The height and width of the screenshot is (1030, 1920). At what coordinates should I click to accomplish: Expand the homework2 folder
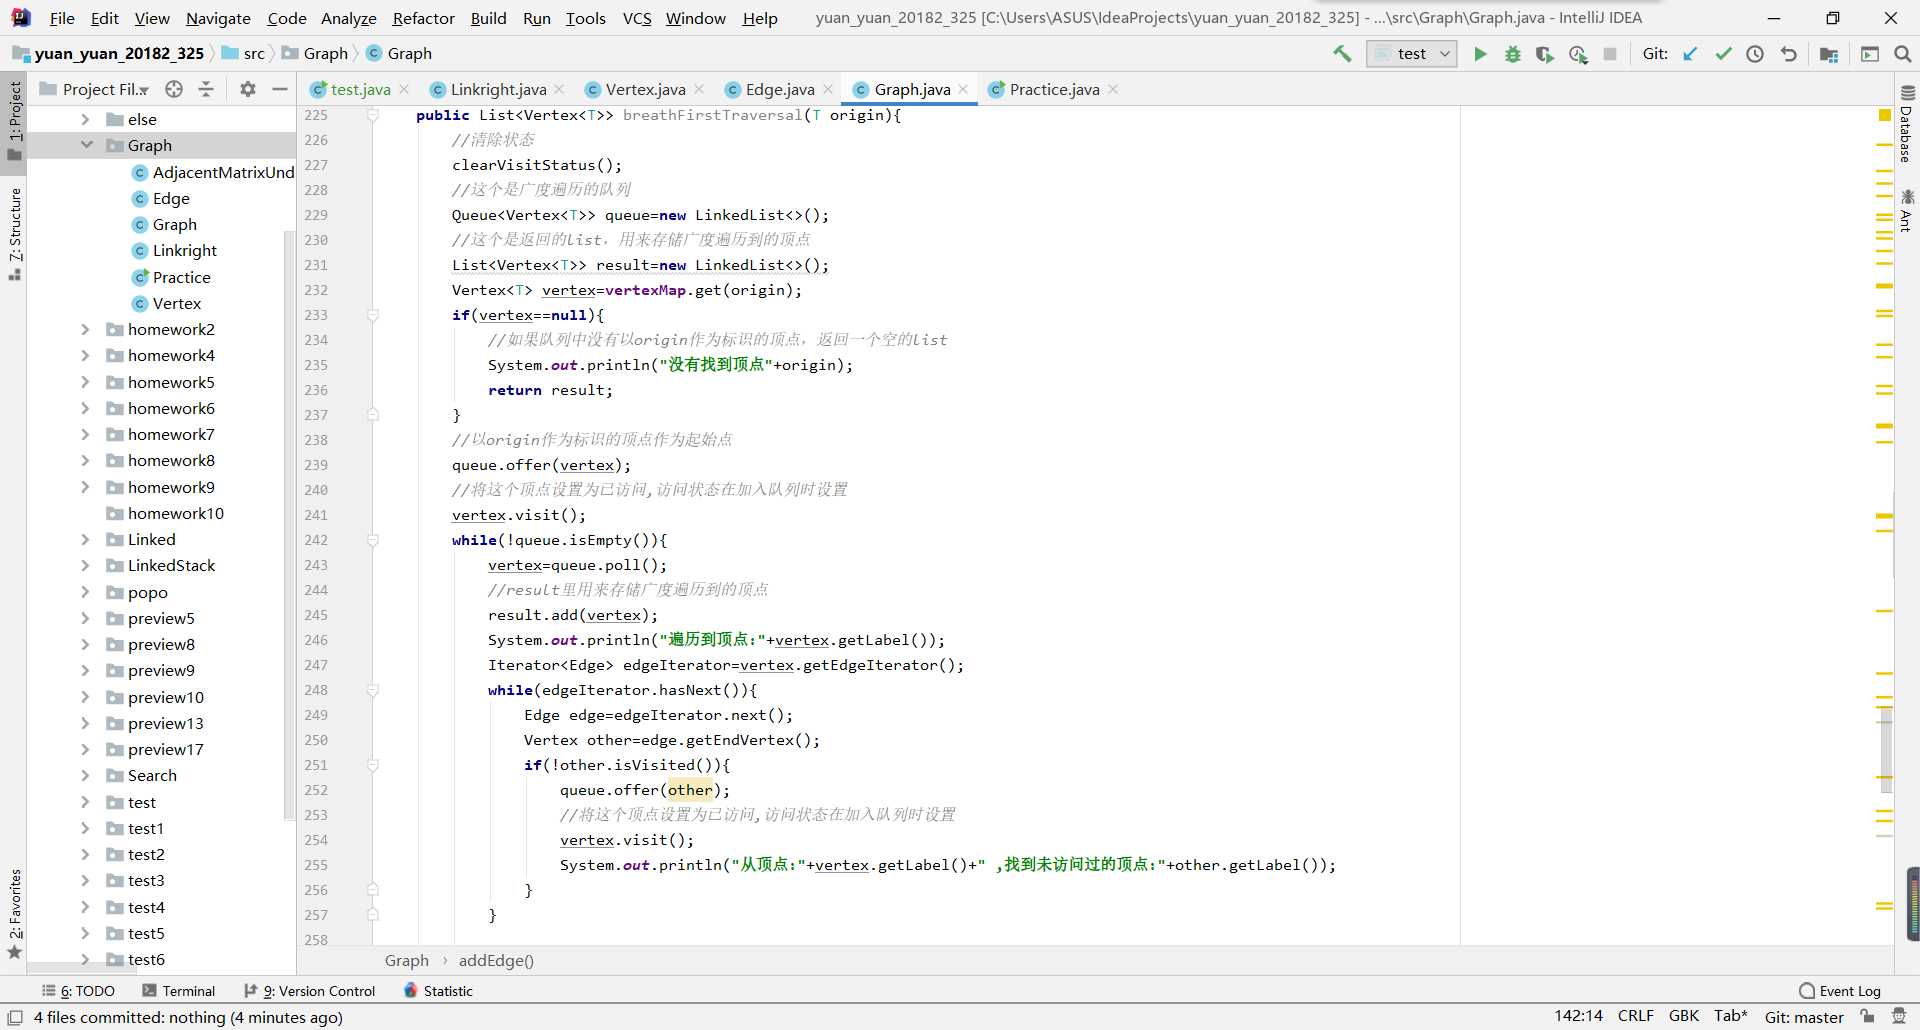[x=86, y=329]
